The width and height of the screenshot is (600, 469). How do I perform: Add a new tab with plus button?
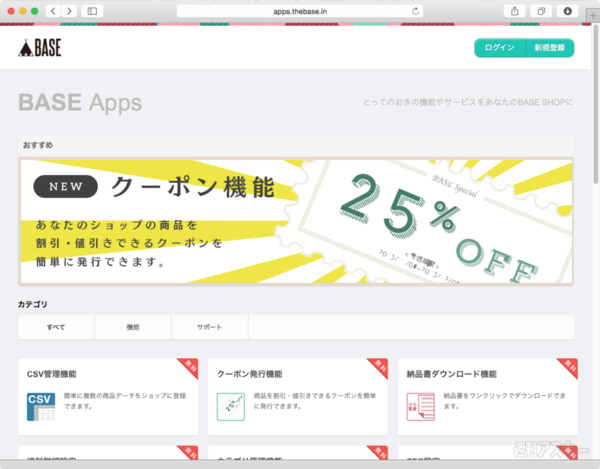click(x=593, y=16)
